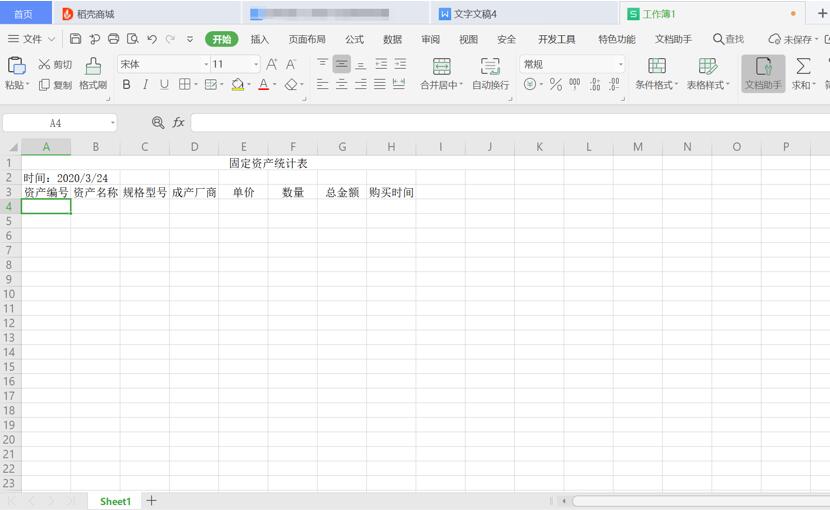Click the Print icon in quick toolbar
Image resolution: width=830 pixels, height=510 pixels.
pos(113,39)
